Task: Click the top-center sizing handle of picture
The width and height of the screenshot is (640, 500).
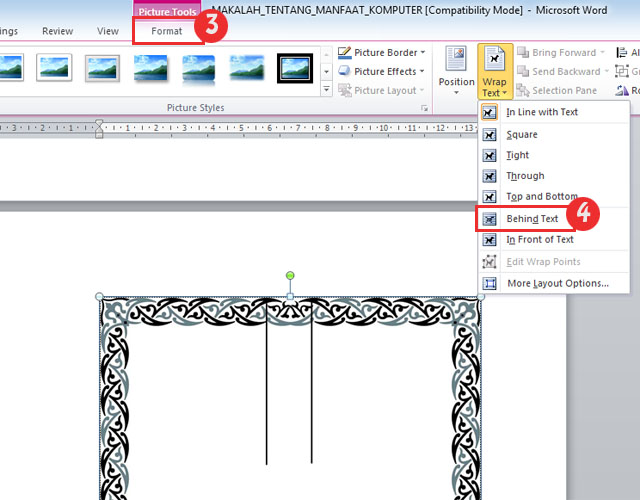Action: (x=290, y=296)
